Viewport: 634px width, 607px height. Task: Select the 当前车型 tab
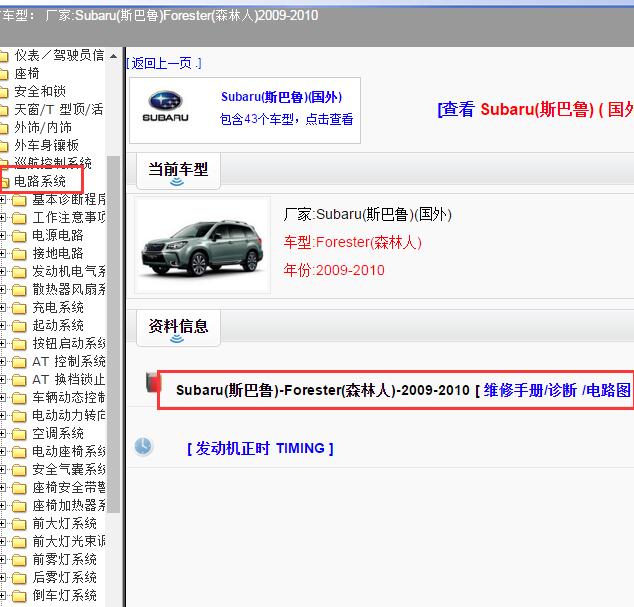click(178, 169)
